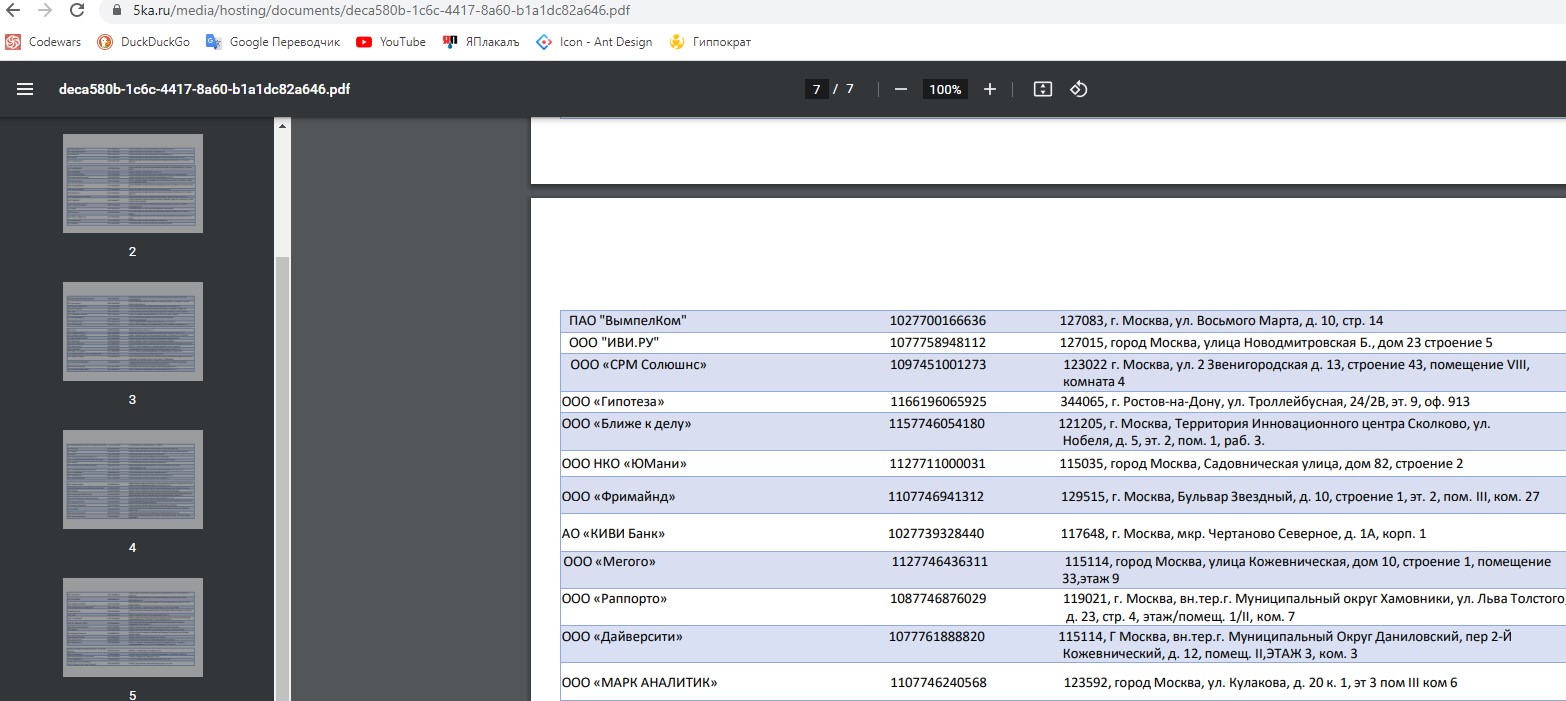The image size is (1566, 701).
Task: Zoom out with the minus button
Action: (x=900, y=89)
